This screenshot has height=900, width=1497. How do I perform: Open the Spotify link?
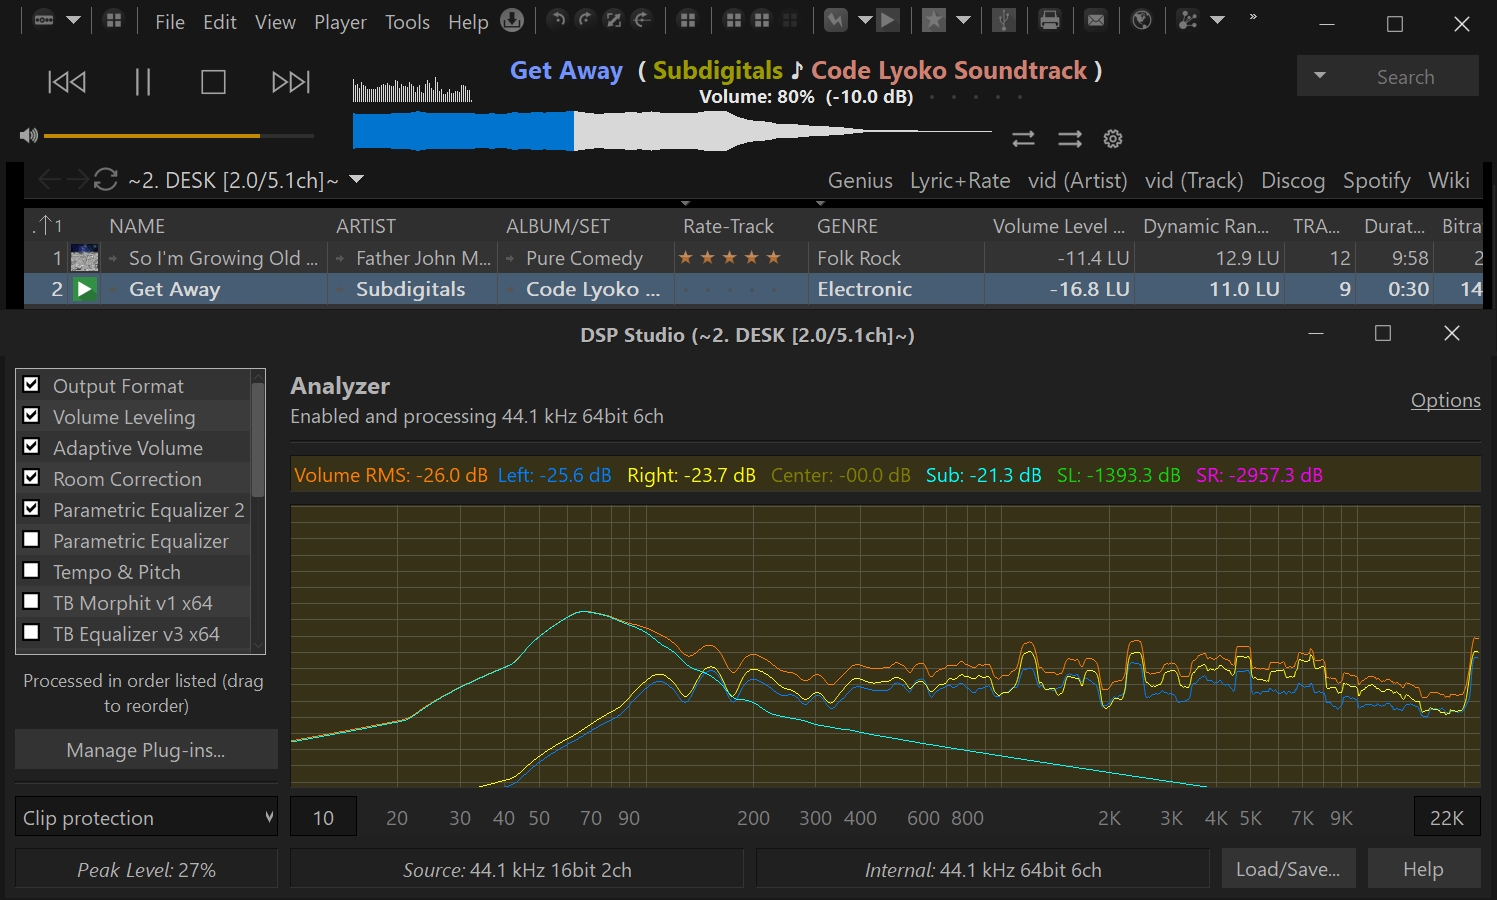1376,181
